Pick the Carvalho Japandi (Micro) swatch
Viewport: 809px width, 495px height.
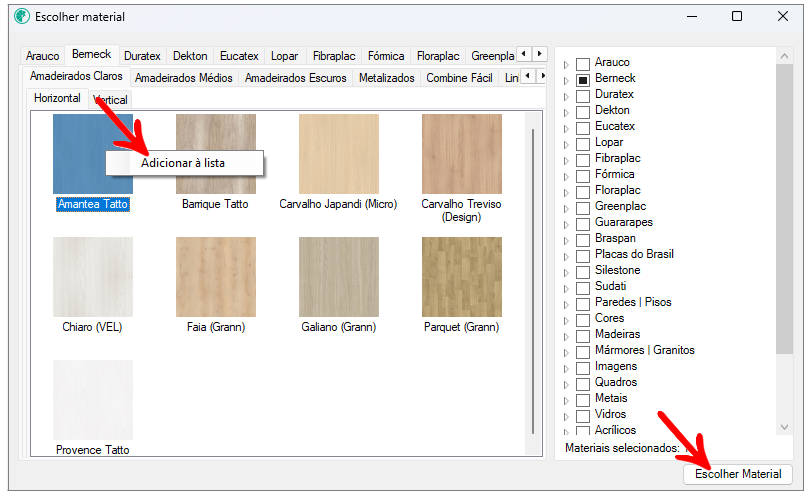[339, 154]
